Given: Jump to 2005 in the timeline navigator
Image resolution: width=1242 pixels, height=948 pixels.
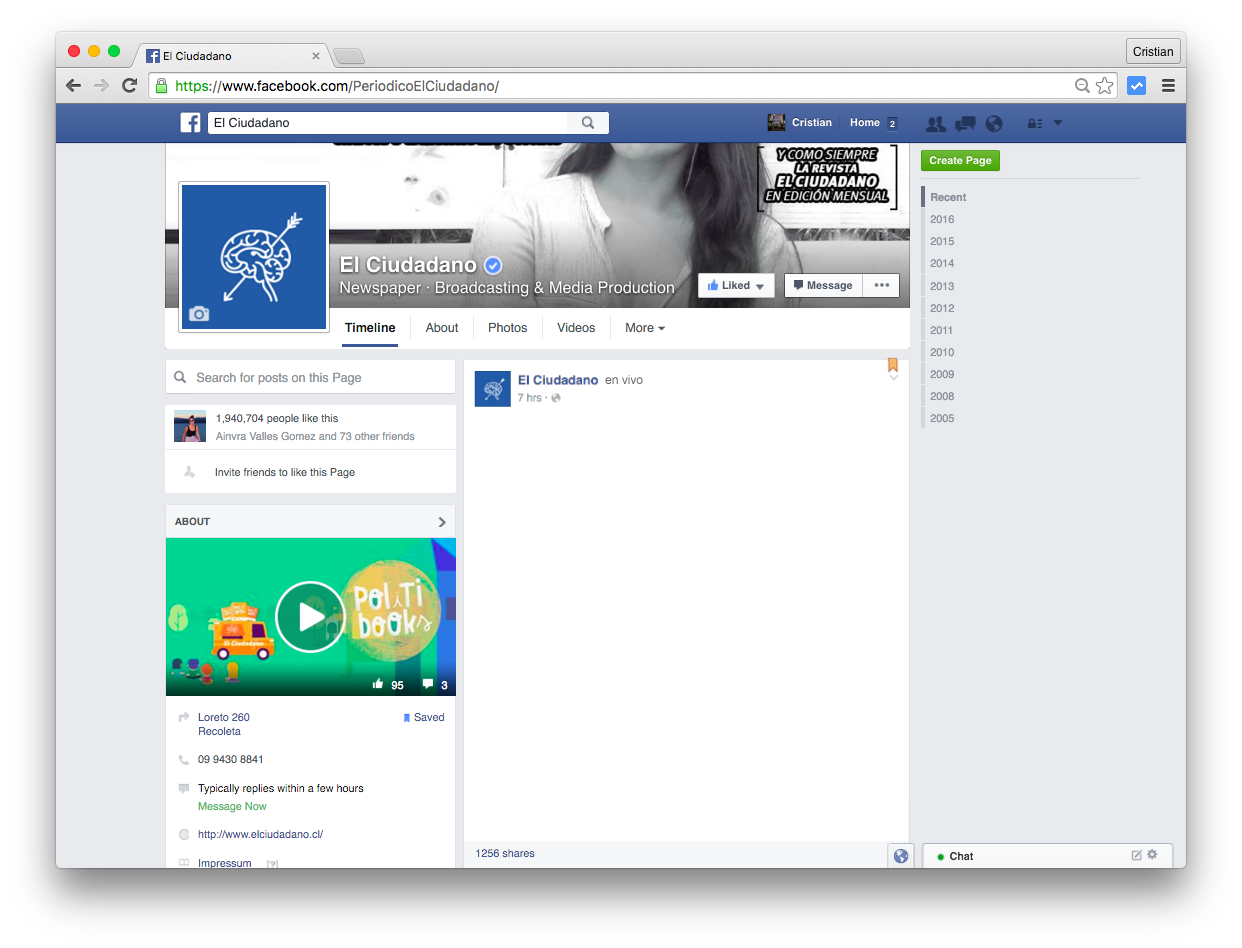Looking at the screenshot, I should (x=942, y=418).
